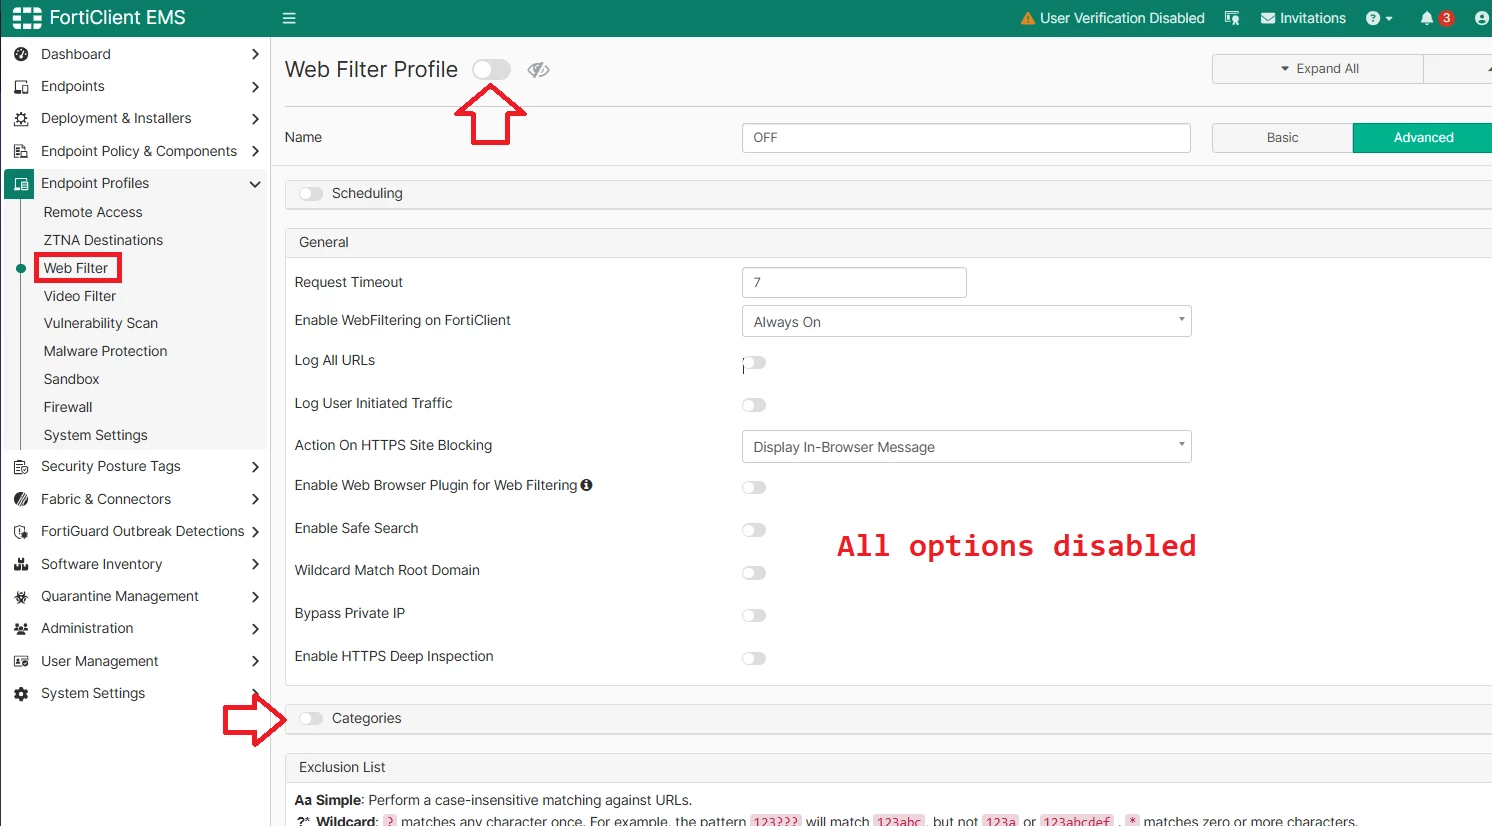Turn on Enable Safe Search
The height and width of the screenshot is (826, 1492).
click(754, 530)
